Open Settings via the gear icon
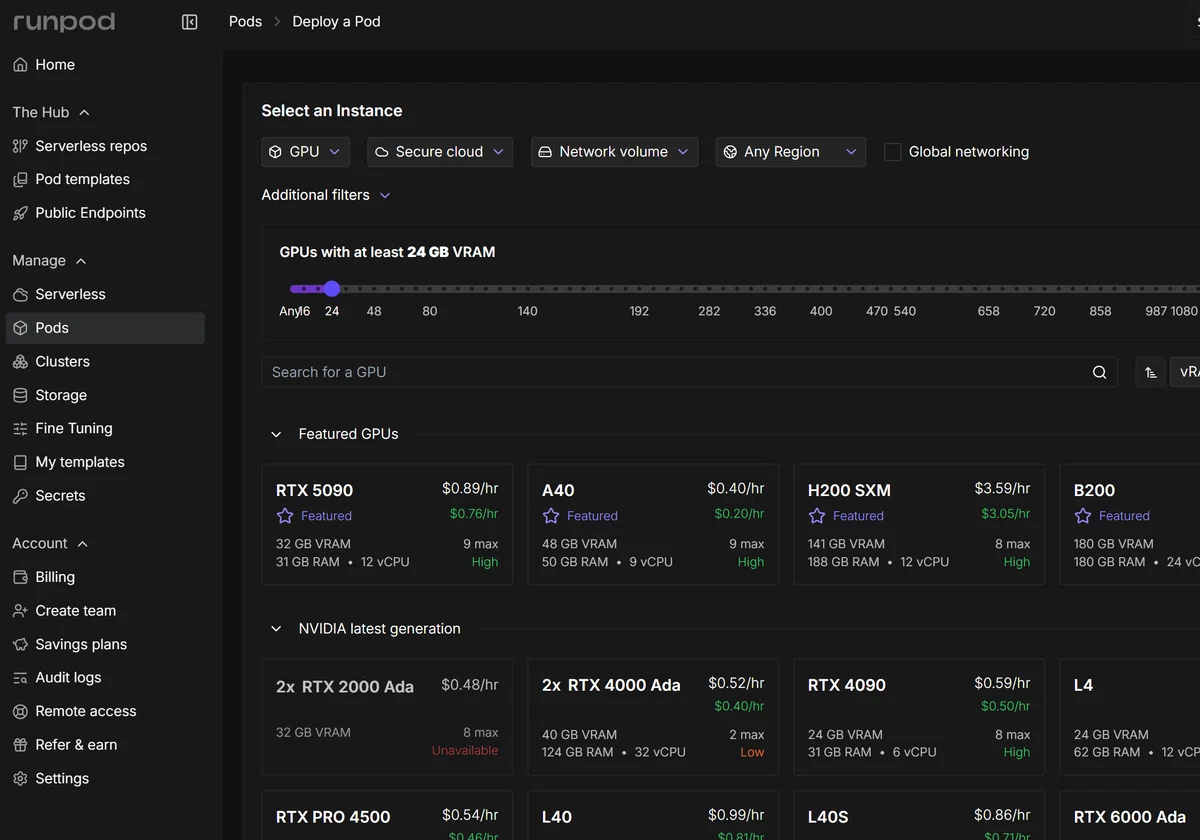Viewport: 1200px width, 840px height. pos(20,778)
